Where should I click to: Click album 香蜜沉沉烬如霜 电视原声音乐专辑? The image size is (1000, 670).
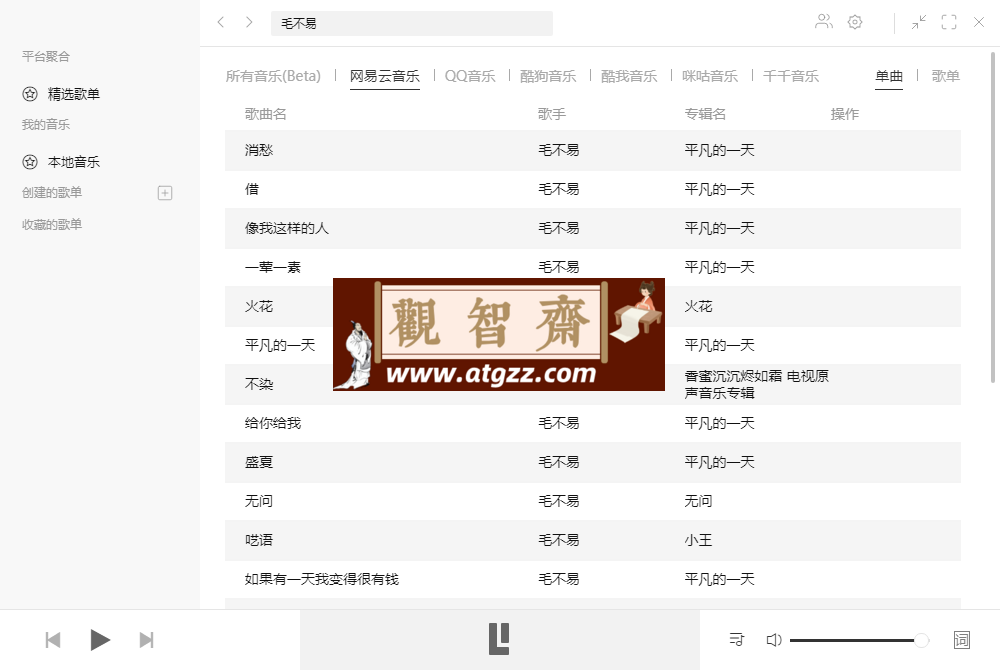(756, 384)
